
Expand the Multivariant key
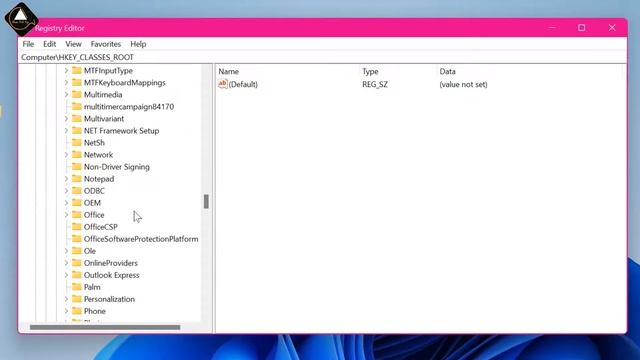pyautogui.click(x=66, y=119)
